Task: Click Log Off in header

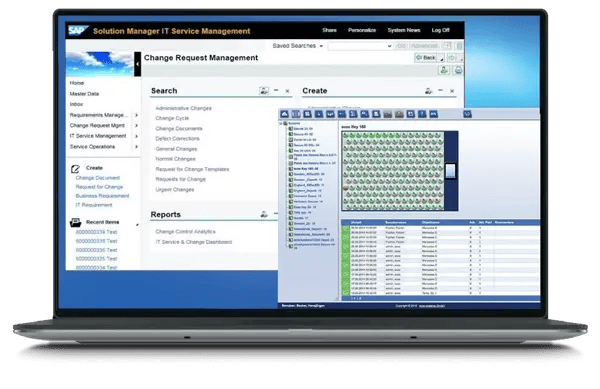Action: pyautogui.click(x=440, y=30)
